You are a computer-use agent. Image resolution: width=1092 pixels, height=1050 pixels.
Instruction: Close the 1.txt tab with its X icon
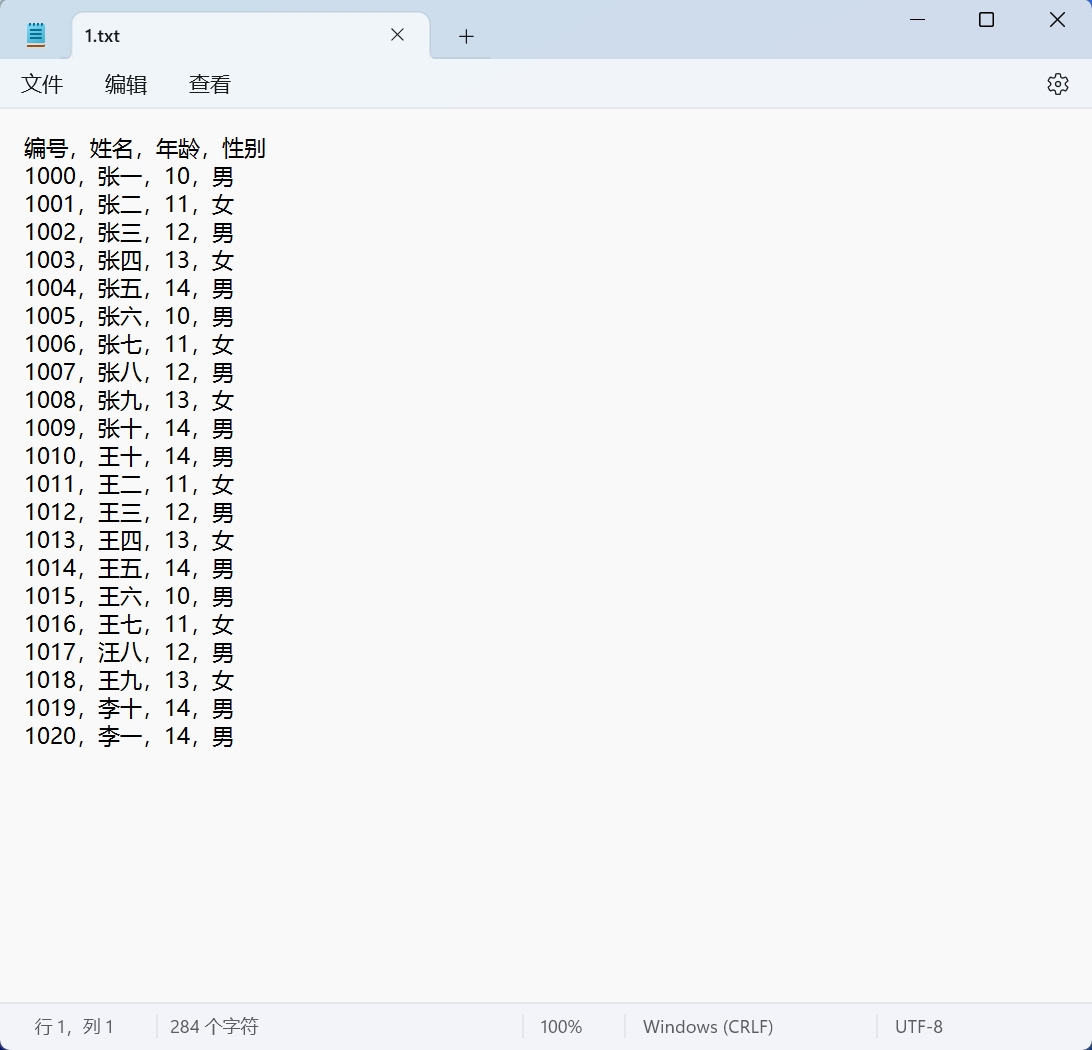point(397,35)
